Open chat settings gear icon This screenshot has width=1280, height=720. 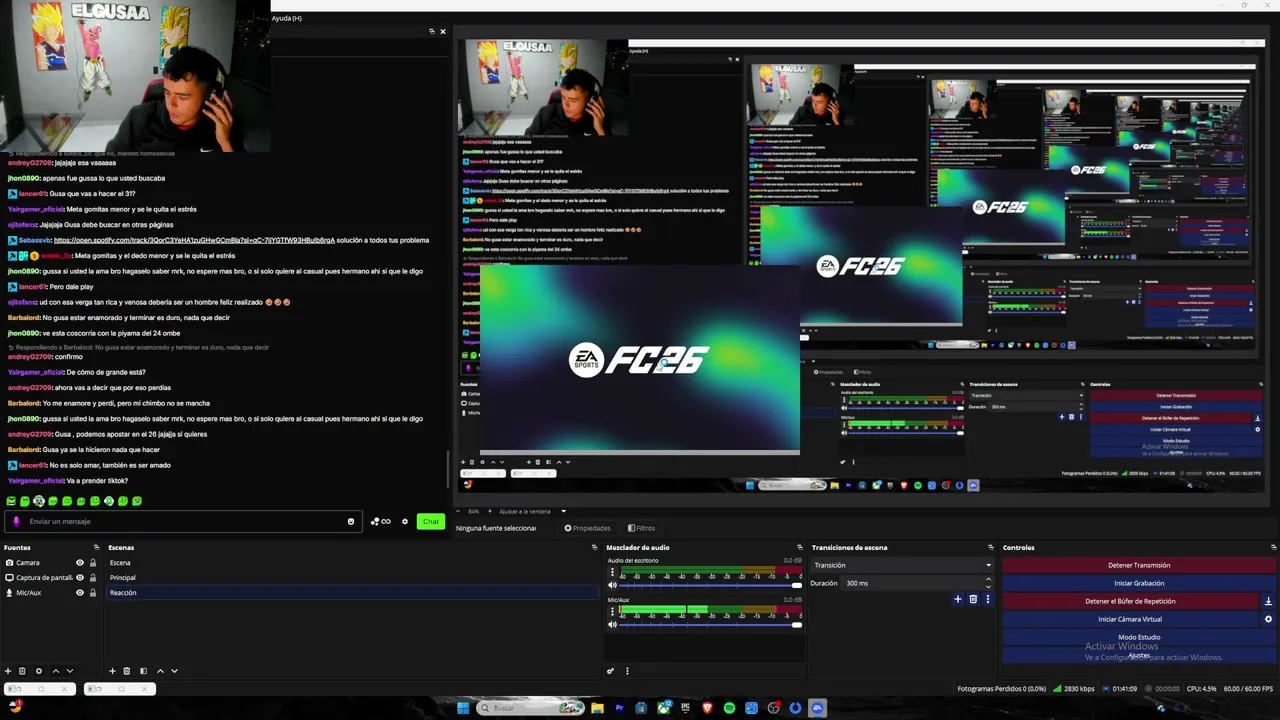click(x=405, y=521)
